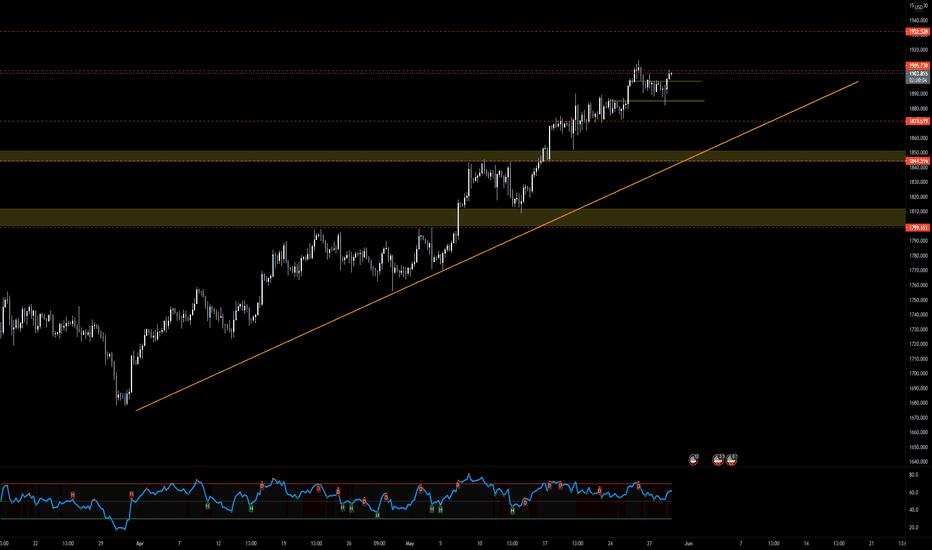Viewport: 932px width, 550px height.
Task: Open the USD currency selector on price axis
Action: pos(919,7)
